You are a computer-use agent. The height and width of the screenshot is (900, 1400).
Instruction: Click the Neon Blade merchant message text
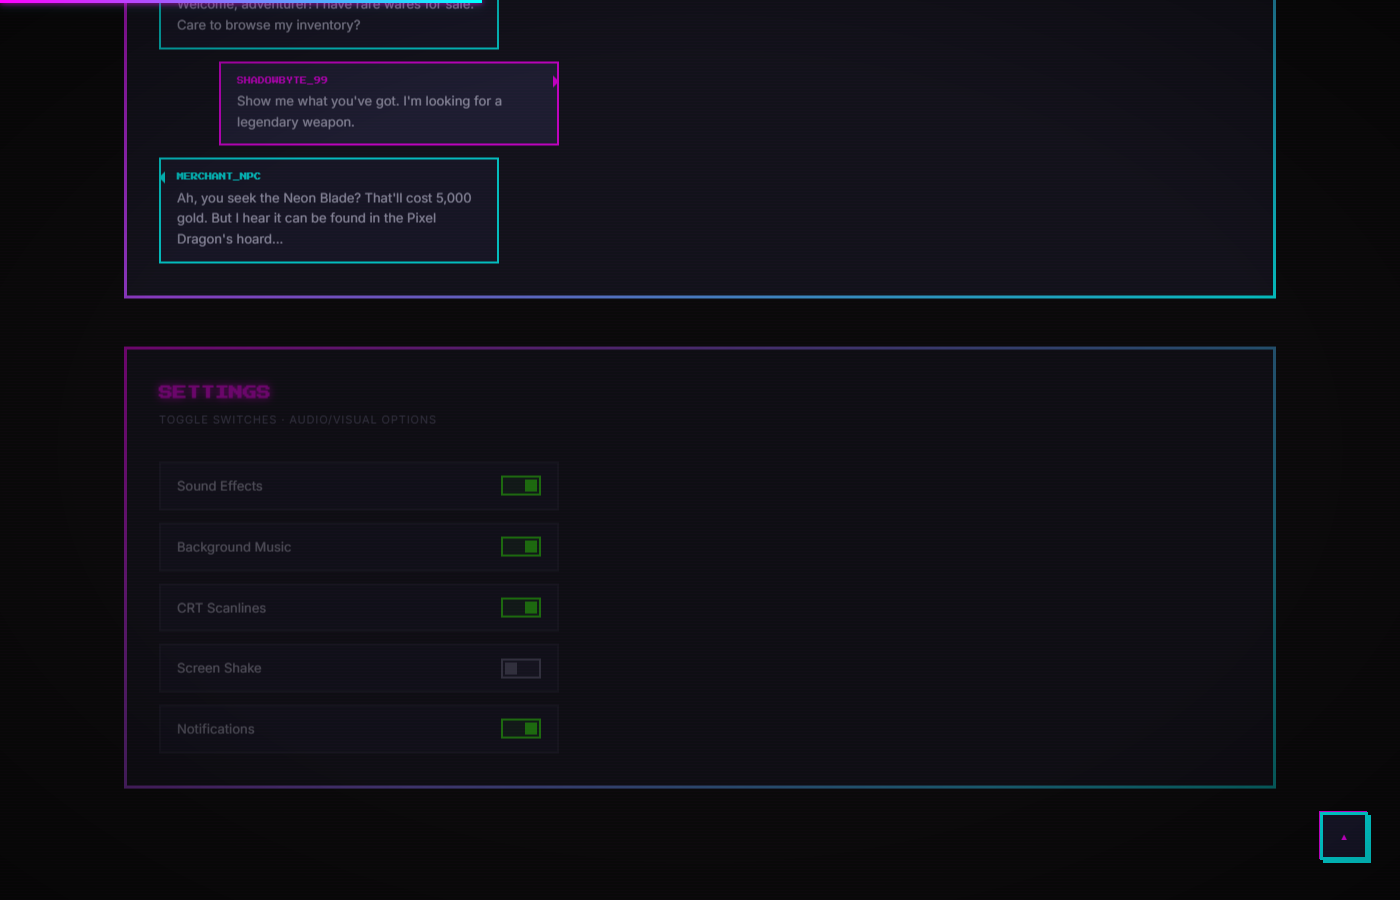click(x=324, y=218)
